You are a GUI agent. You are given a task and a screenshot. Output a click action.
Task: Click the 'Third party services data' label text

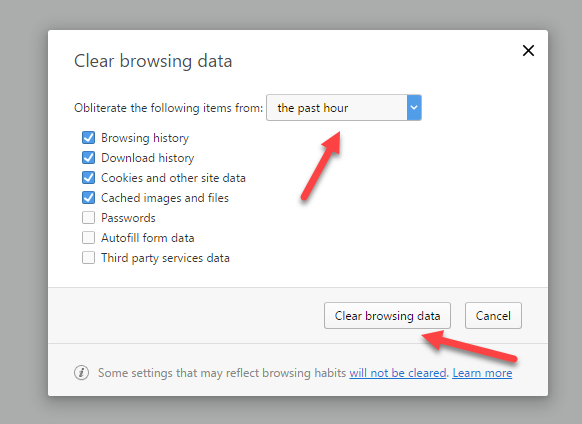tap(165, 258)
